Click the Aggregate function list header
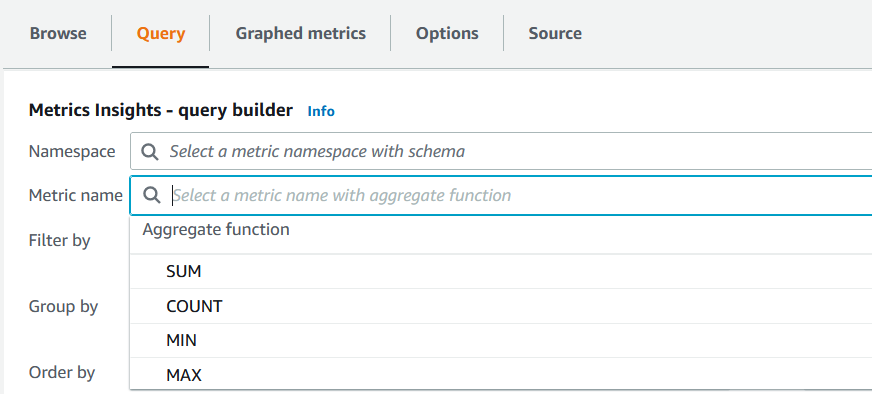This screenshot has height=394, width=872. click(216, 229)
